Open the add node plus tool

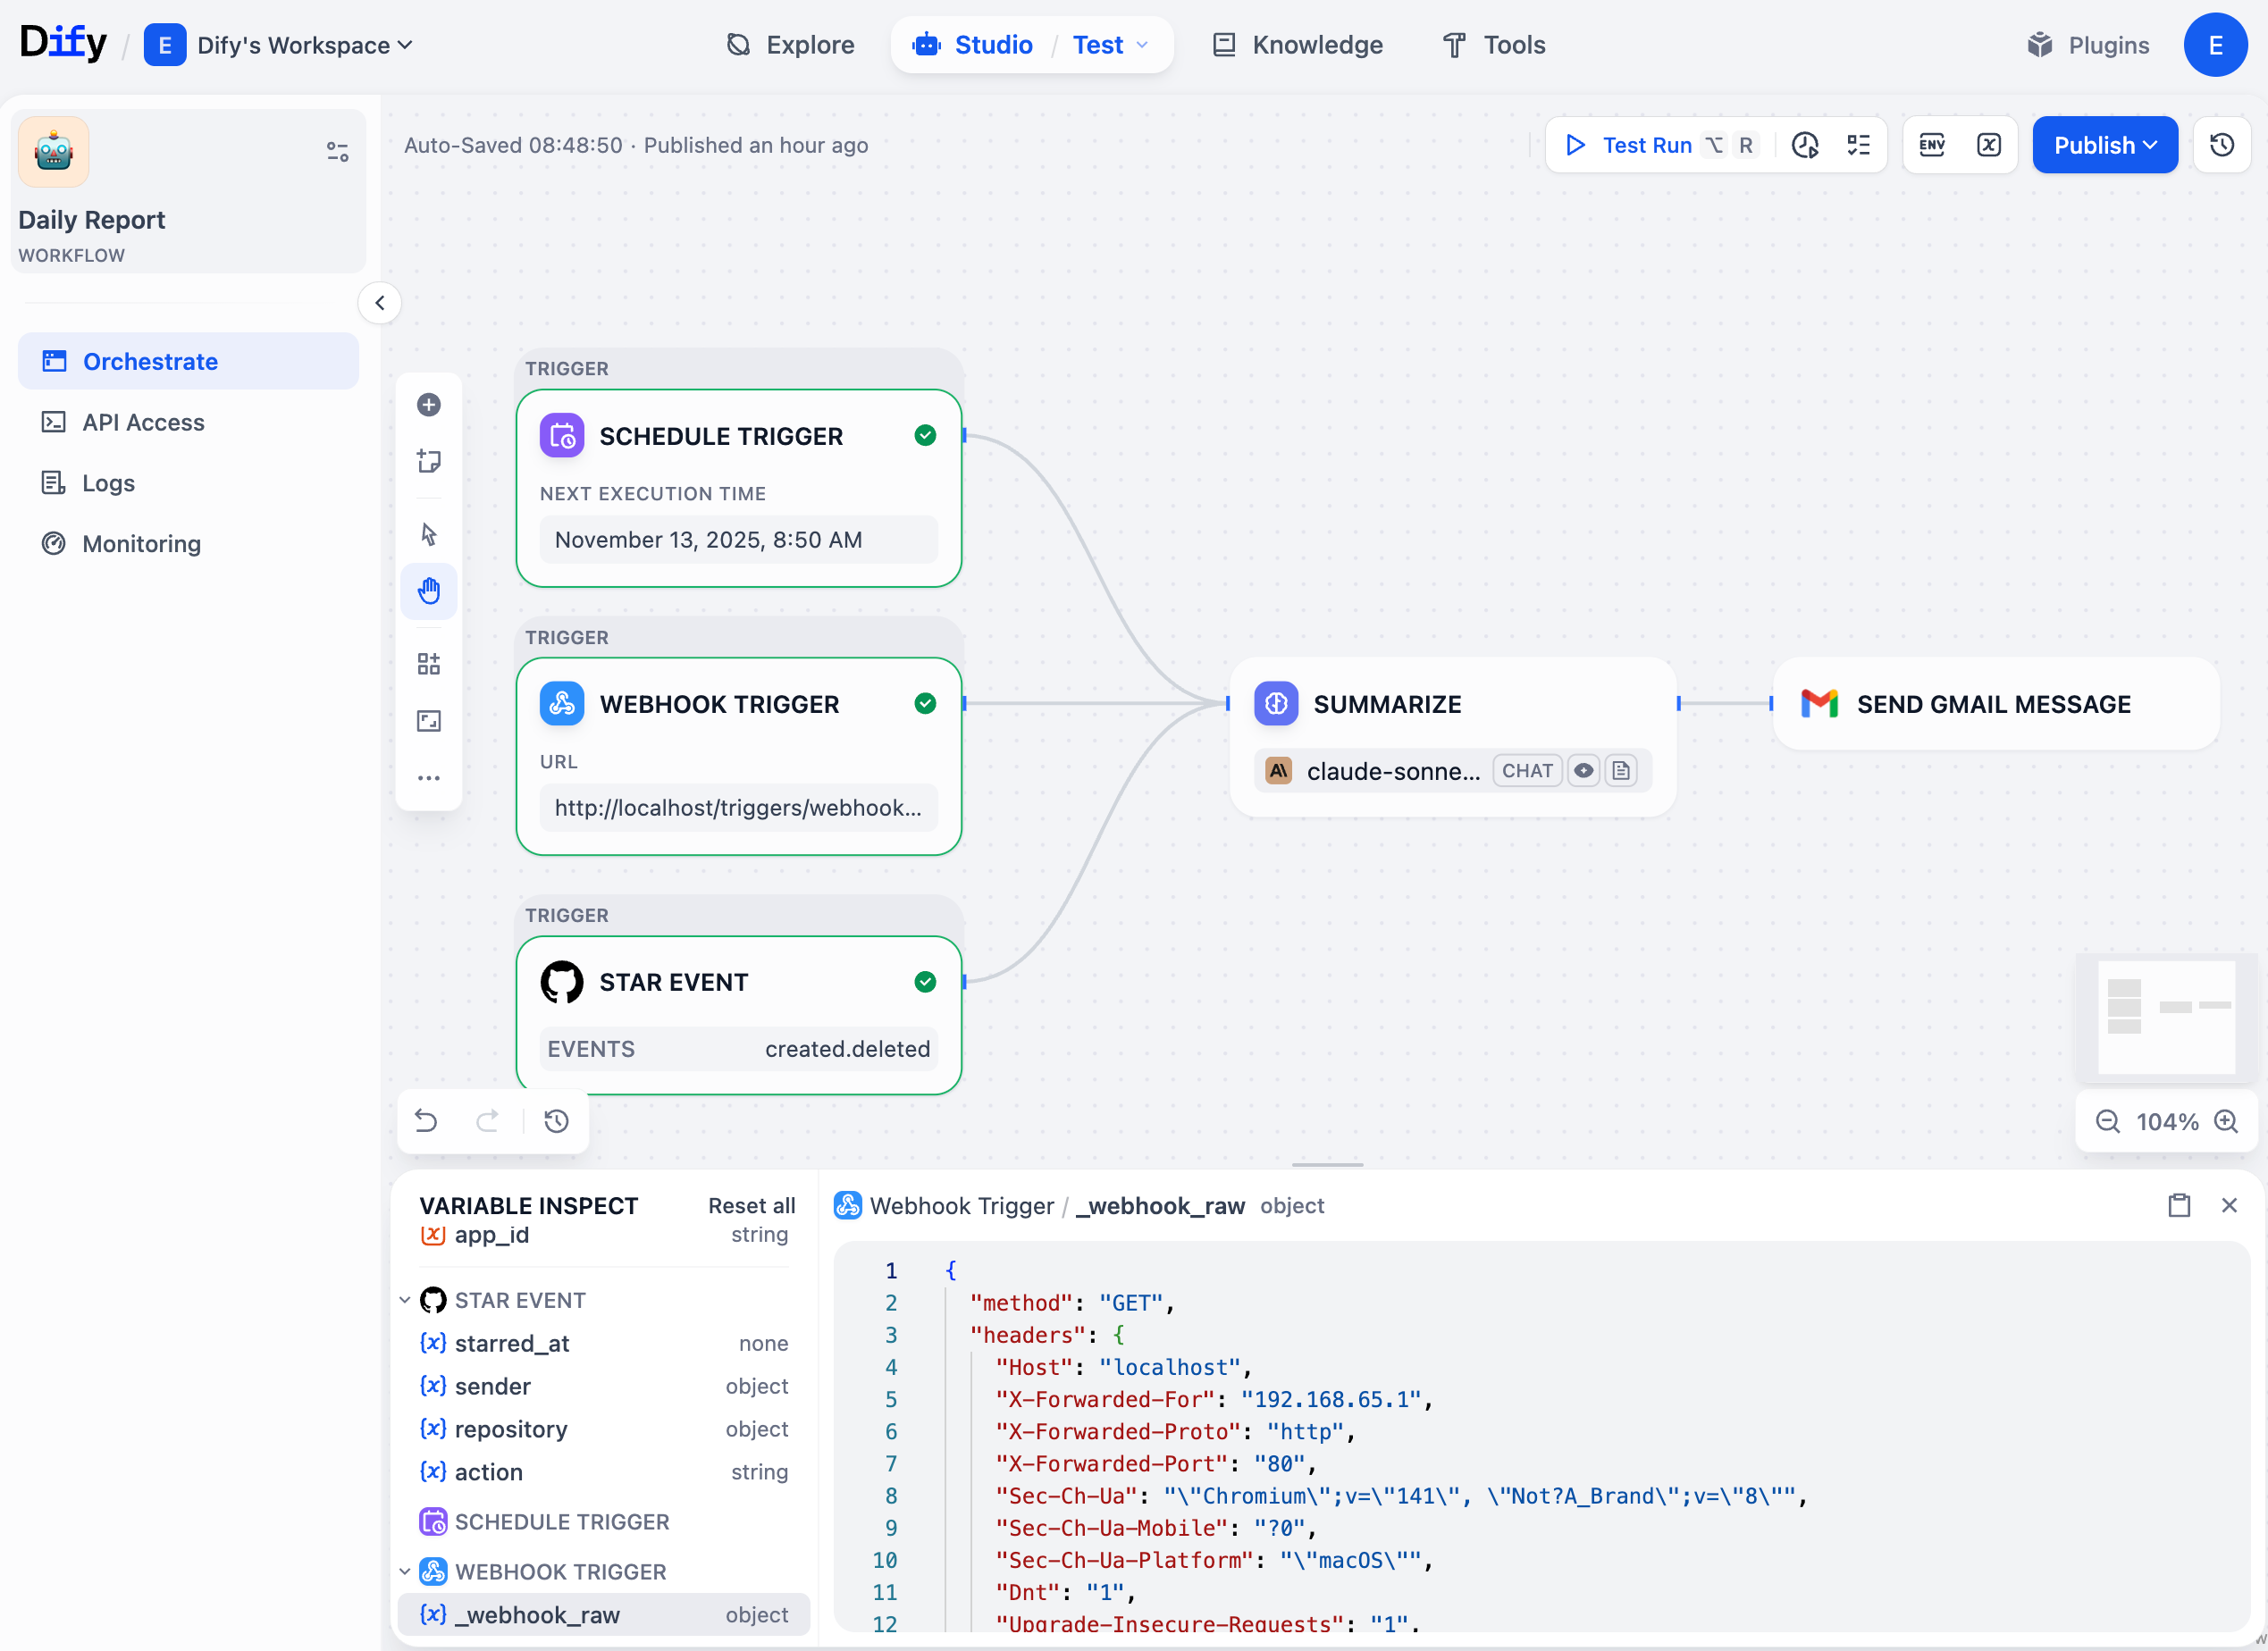[x=429, y=405]
